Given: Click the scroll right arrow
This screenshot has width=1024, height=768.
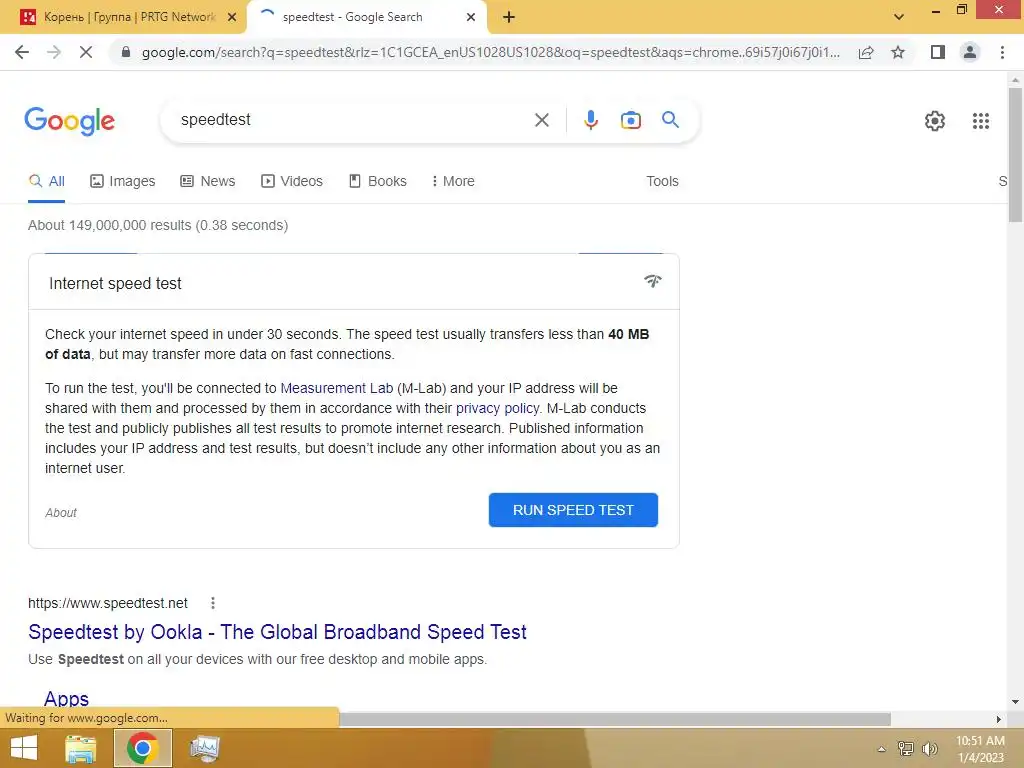Looking at the screenshot, I should [x=998, y=719].
